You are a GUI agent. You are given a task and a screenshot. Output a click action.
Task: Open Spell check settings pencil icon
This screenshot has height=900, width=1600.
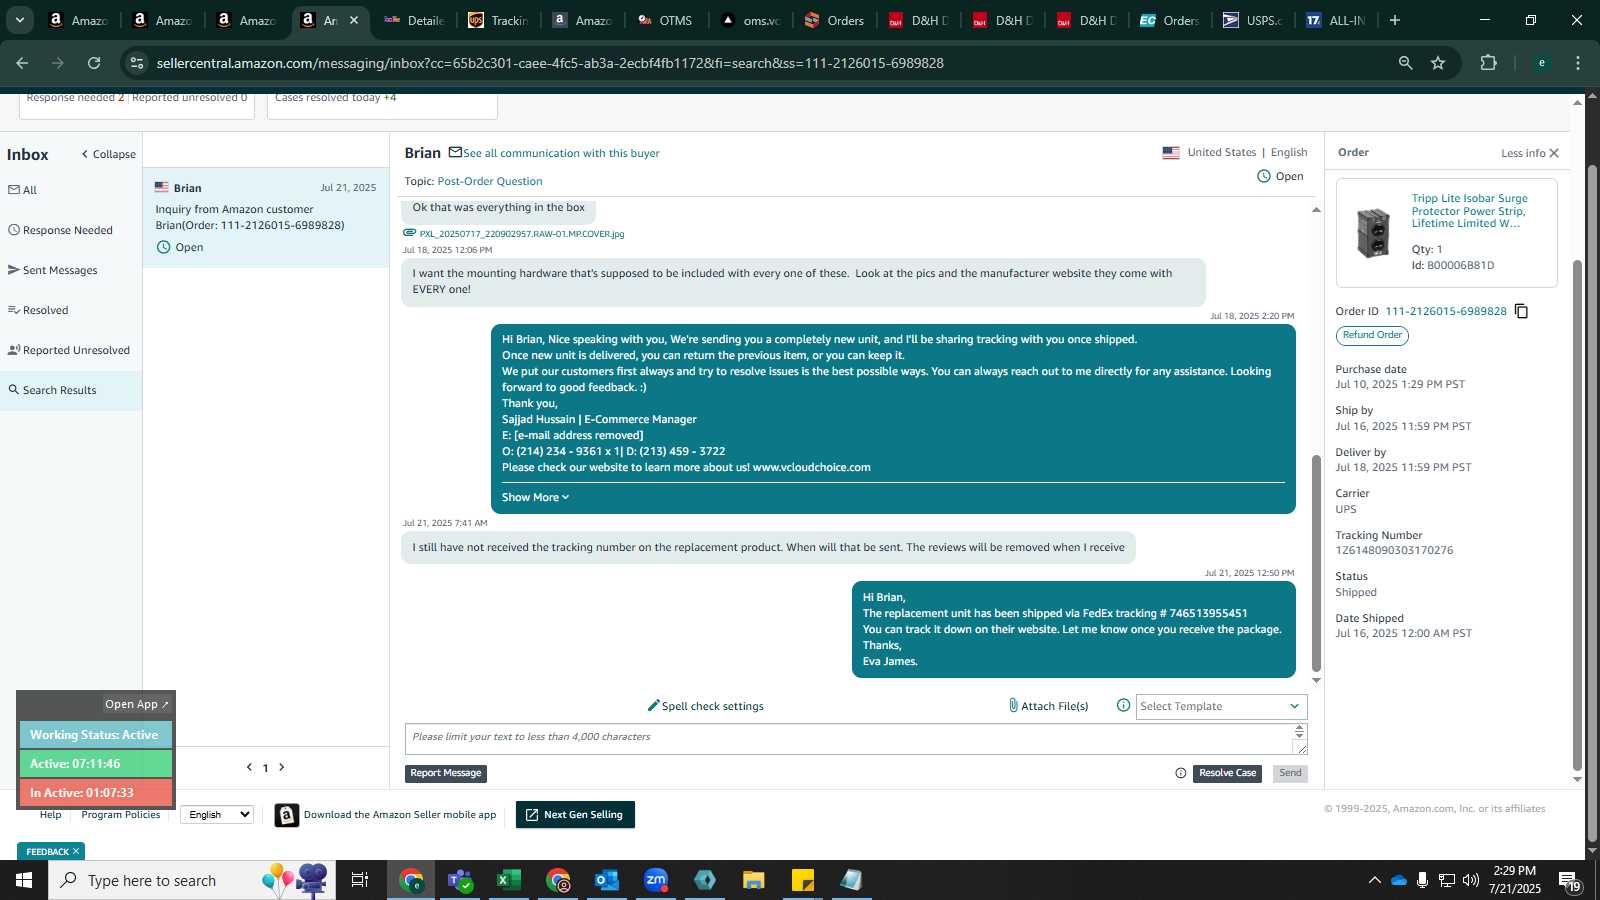click(x=653, y=706)
